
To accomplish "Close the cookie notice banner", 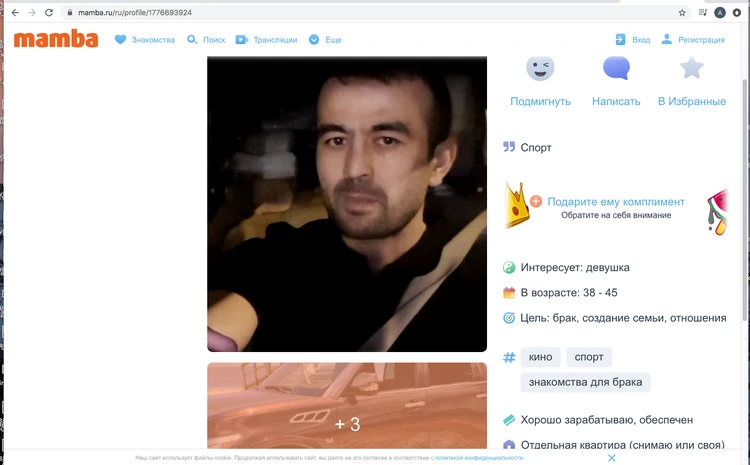I will tap(612, 457).
